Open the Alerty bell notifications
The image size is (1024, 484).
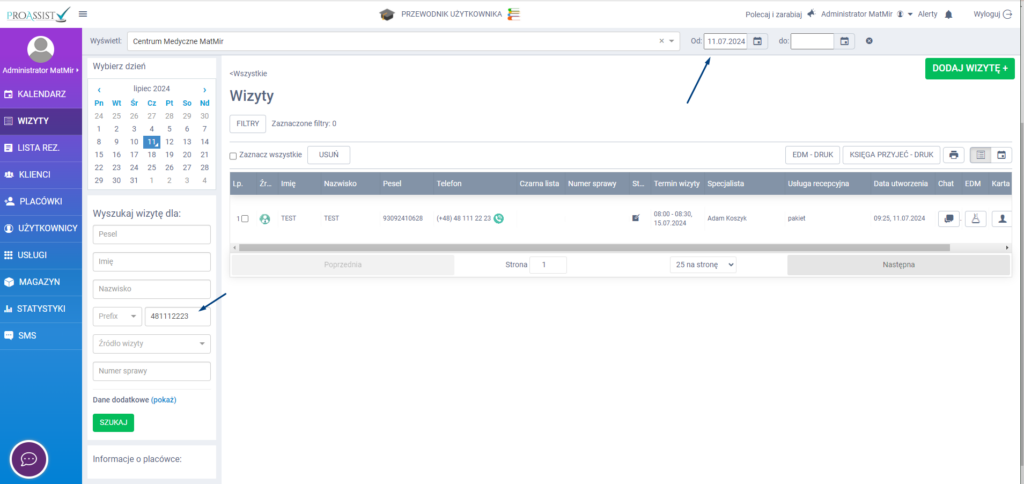coord(948,14)
